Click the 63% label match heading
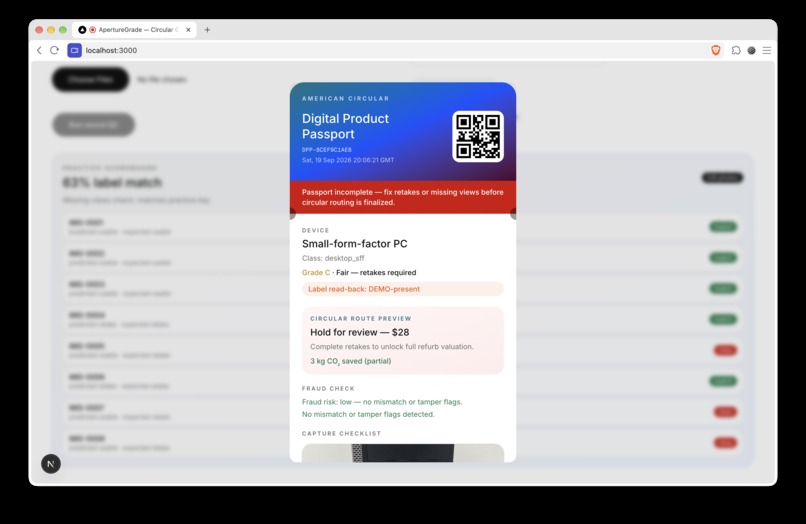The width and height of the screenshot is (806, 524). click(112, 183)
